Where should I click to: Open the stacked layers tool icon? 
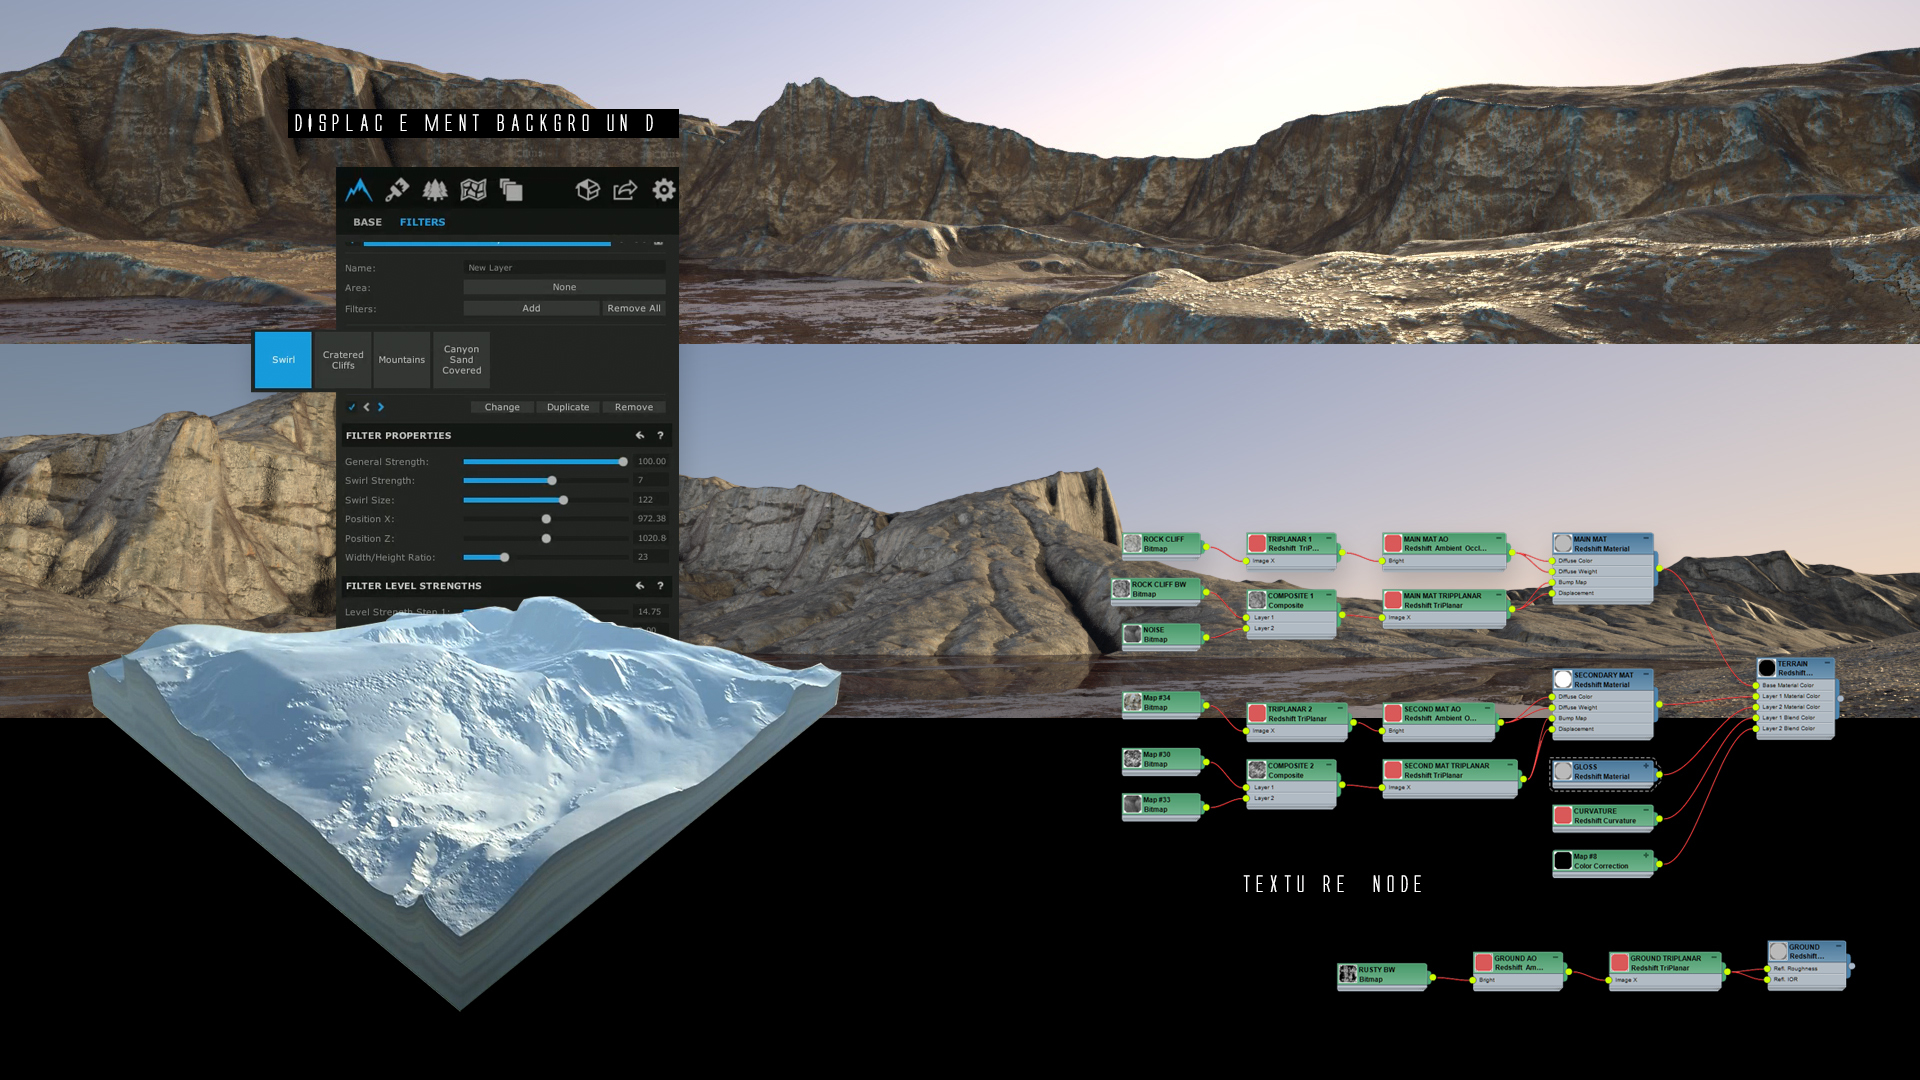511,190
